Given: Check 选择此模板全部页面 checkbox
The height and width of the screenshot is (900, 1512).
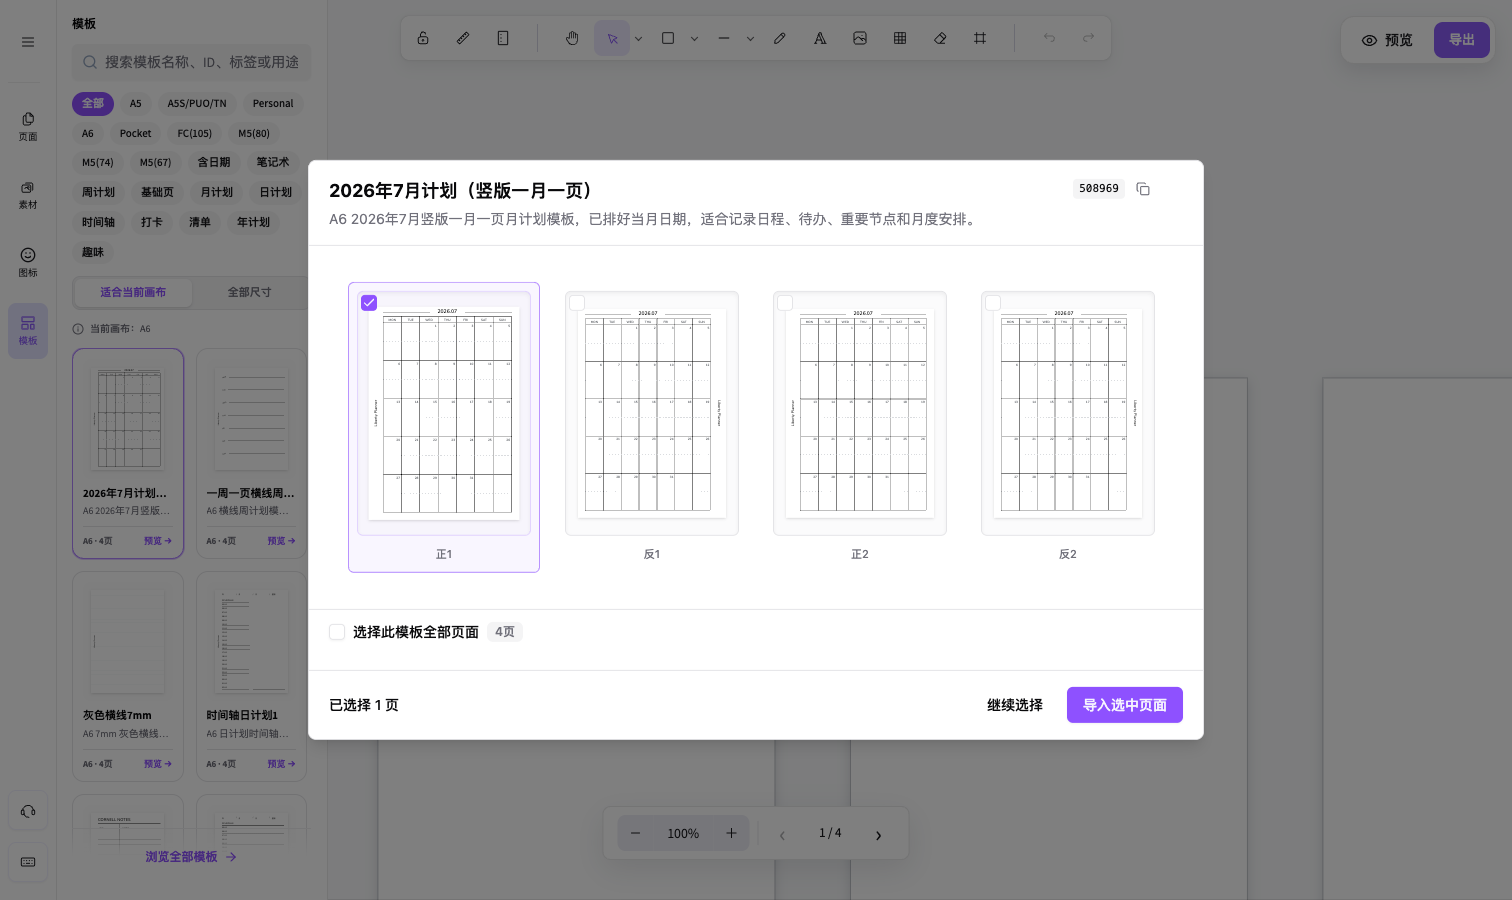Looking at the screenshot, I should 337,632.
